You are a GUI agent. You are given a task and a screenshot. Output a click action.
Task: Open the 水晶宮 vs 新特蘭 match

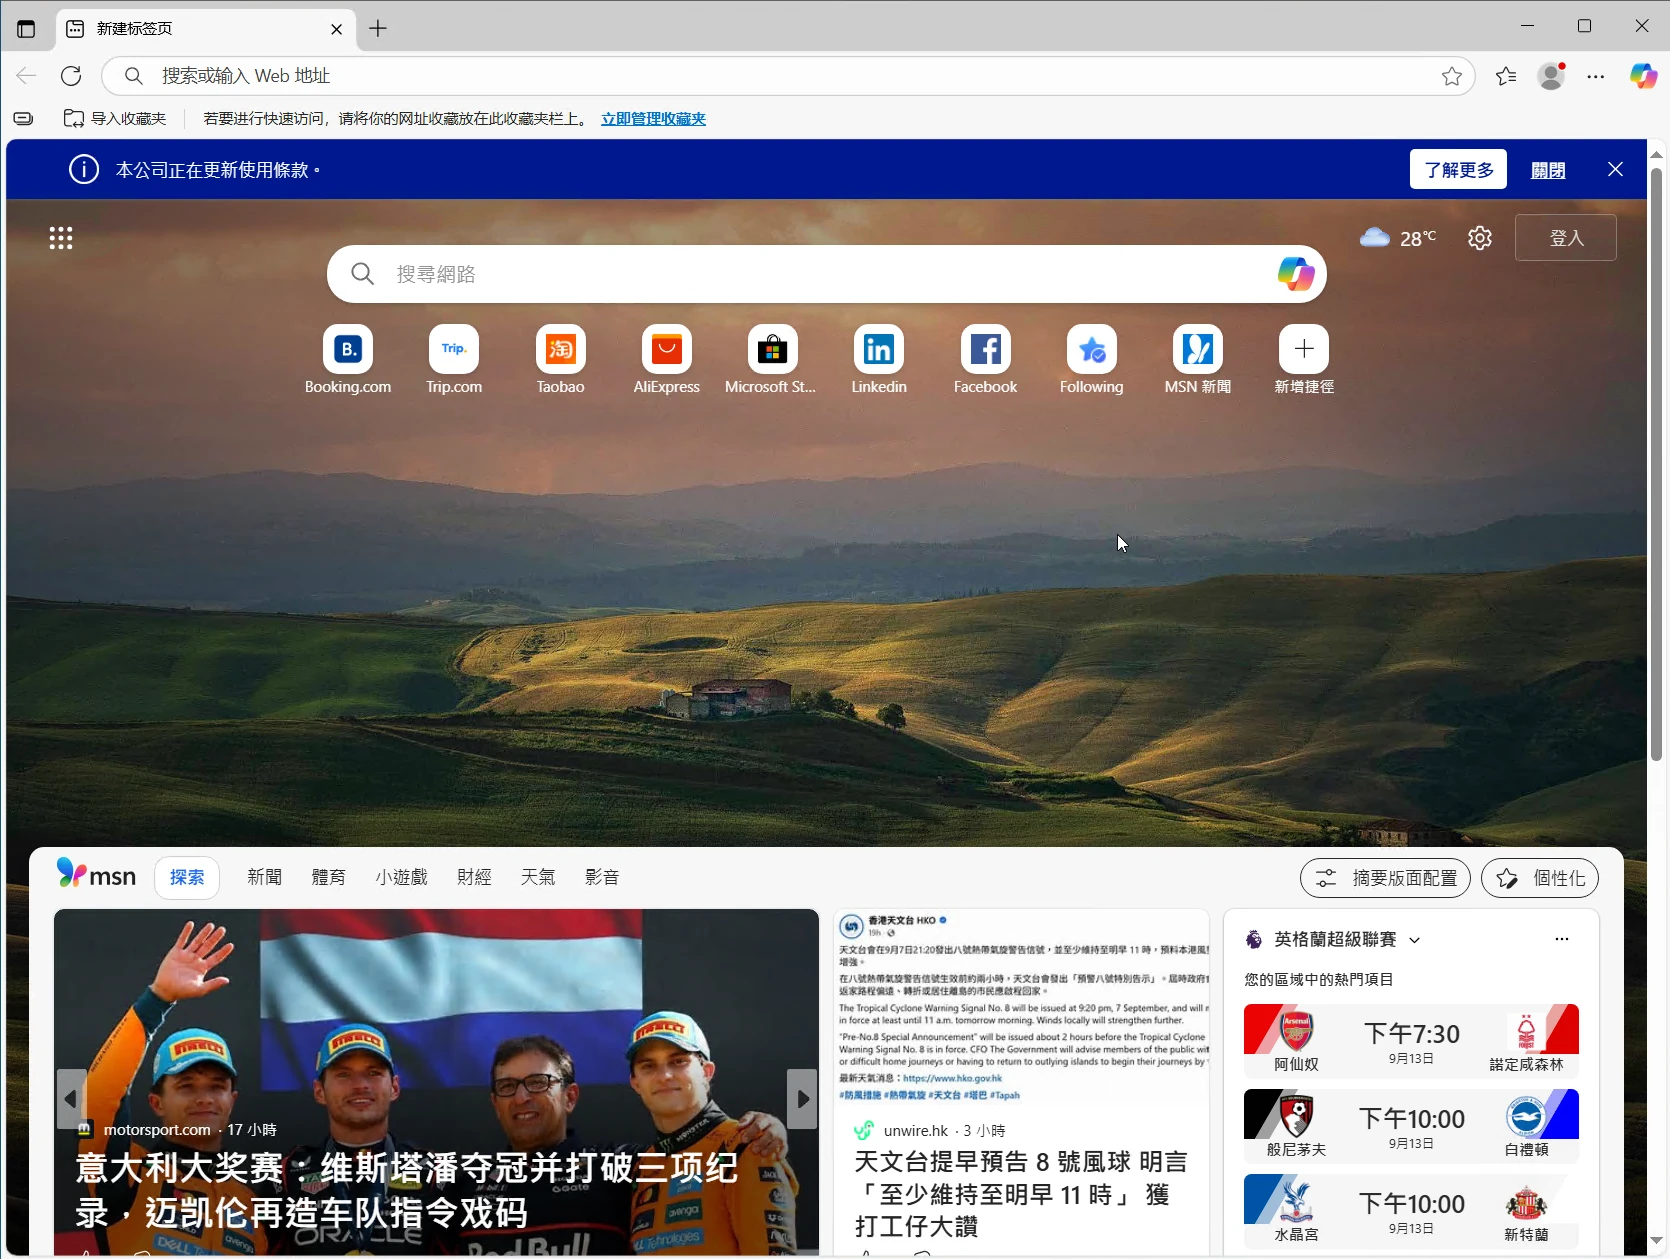(1411, 1211)
